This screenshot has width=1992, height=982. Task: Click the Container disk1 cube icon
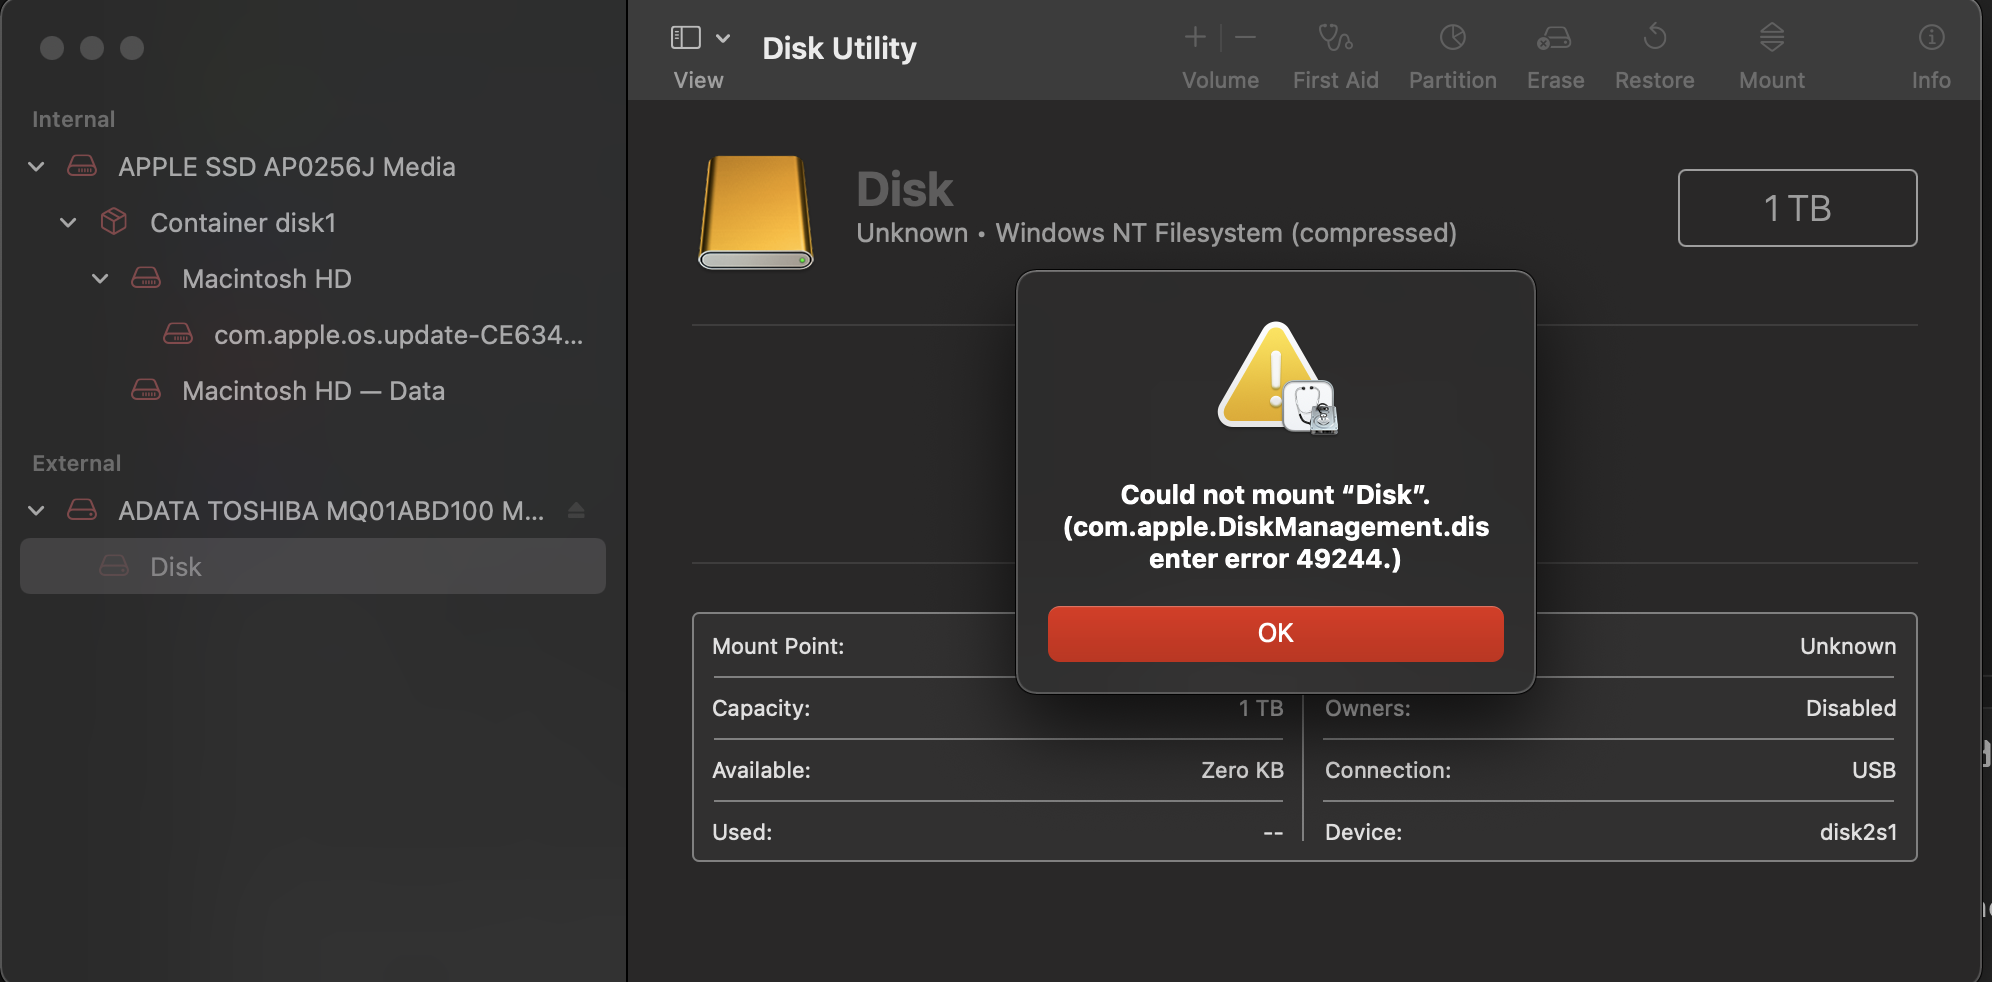coord(114,222)
